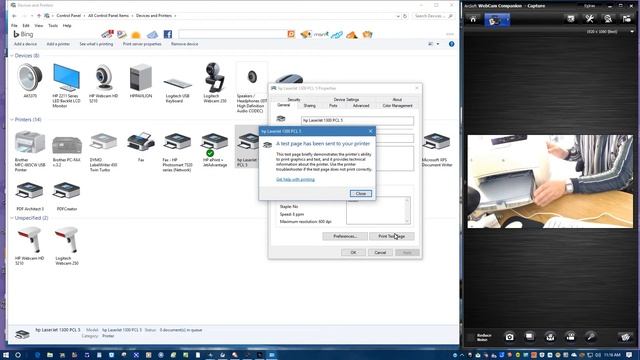Click the webcam settings icon in WebCam Companion
This screenshot has height=360, width=640.
(x=608, y=18)
